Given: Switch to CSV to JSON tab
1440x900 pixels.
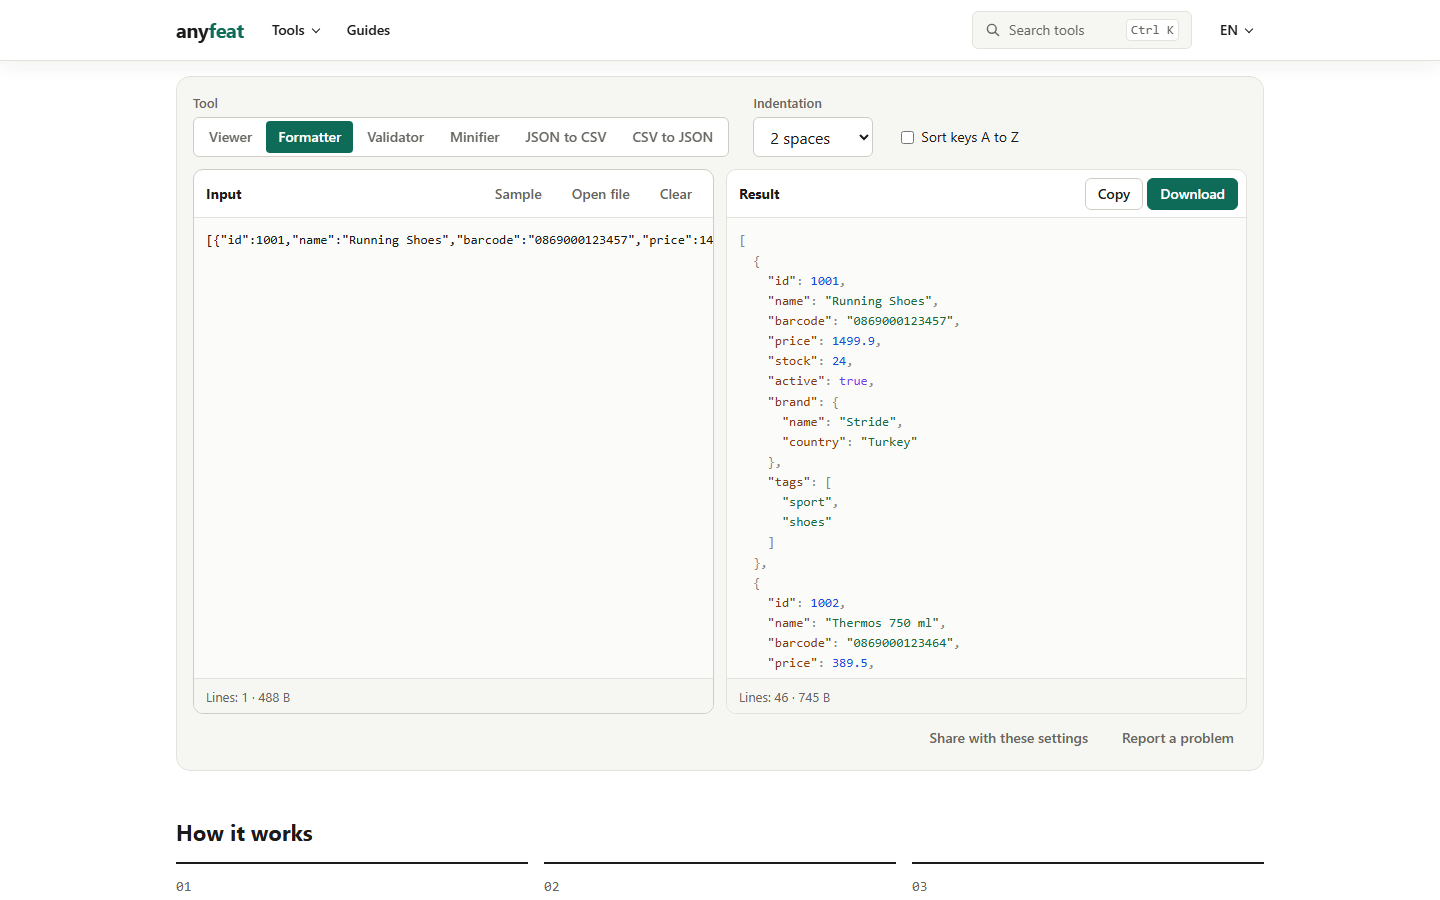Looking at the screenshot, I should coord(673,137).
